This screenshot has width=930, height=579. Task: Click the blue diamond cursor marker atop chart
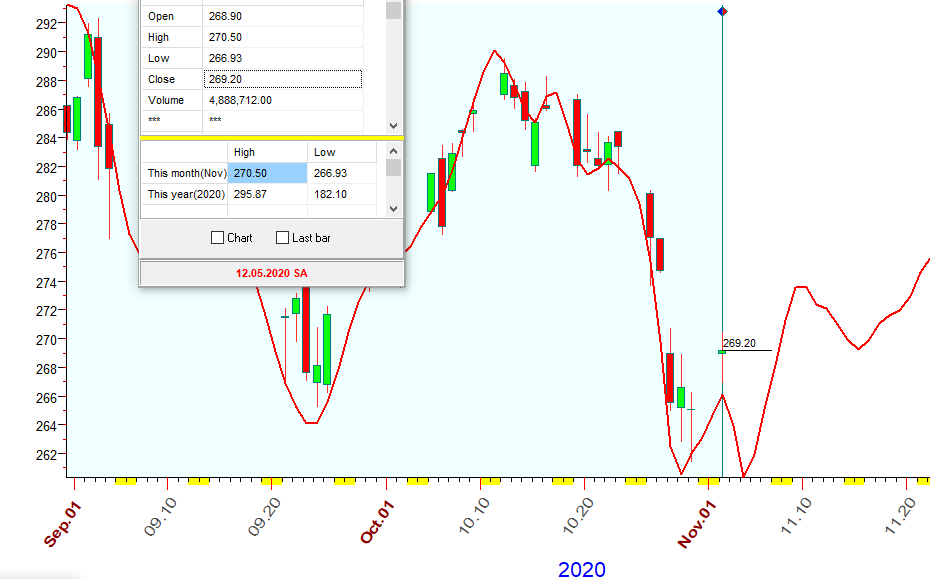(x=722, y=11)
